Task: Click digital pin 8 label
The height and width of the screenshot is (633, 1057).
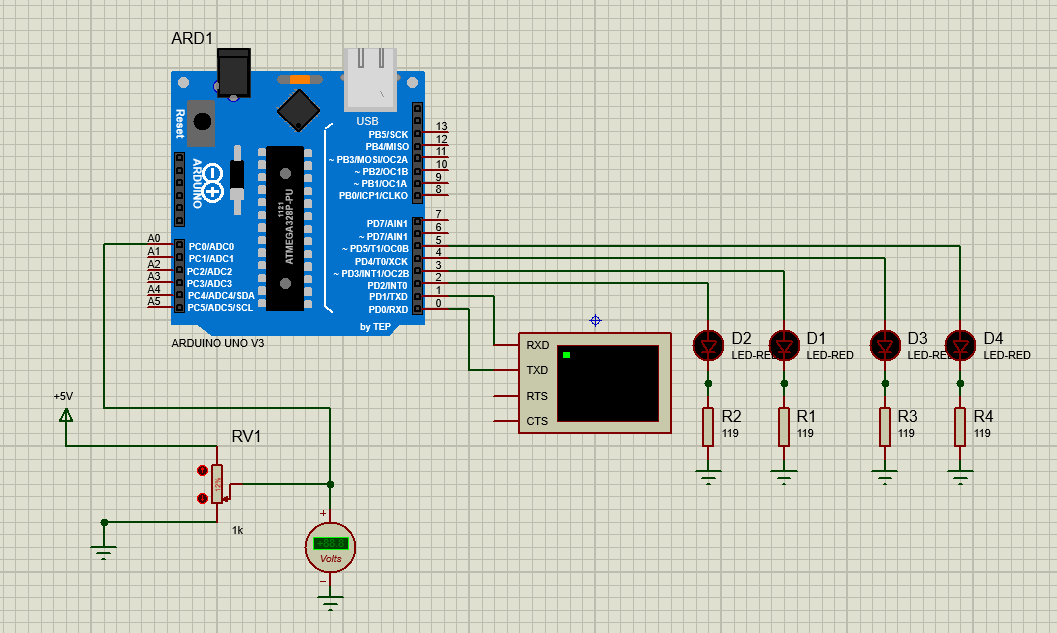Action: (438, 189)
